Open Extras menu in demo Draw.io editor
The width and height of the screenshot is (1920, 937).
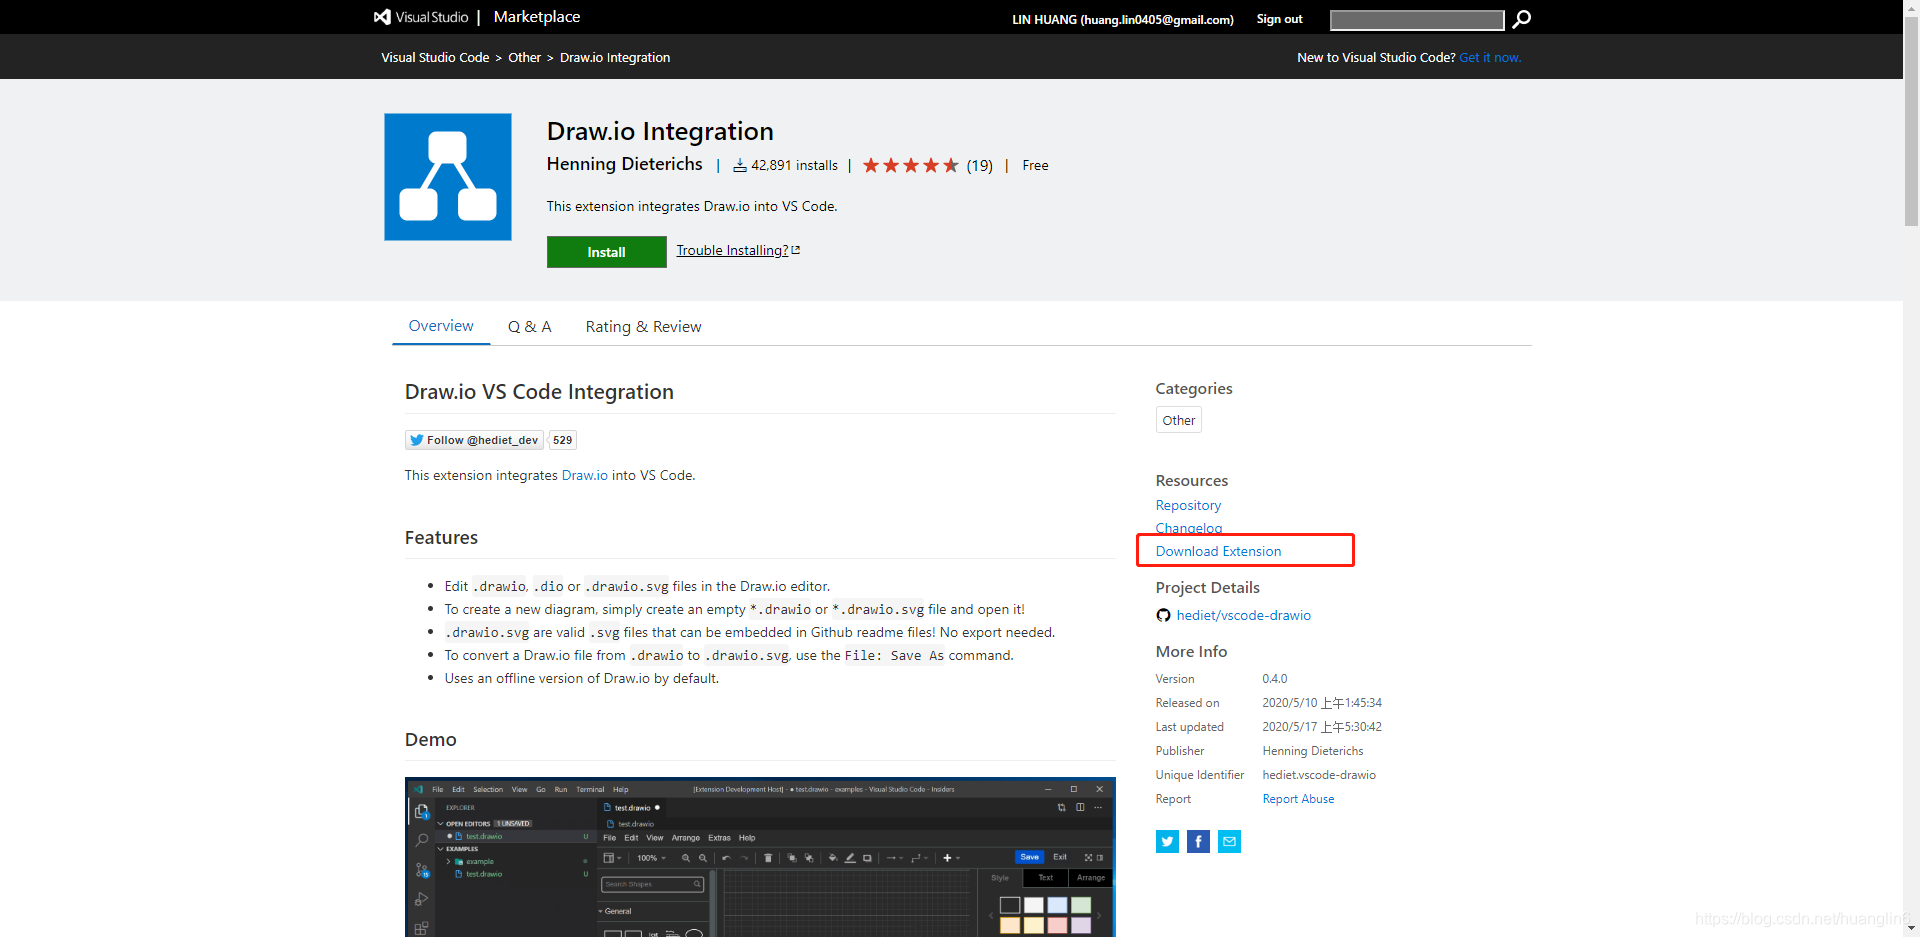pos(719,838)
